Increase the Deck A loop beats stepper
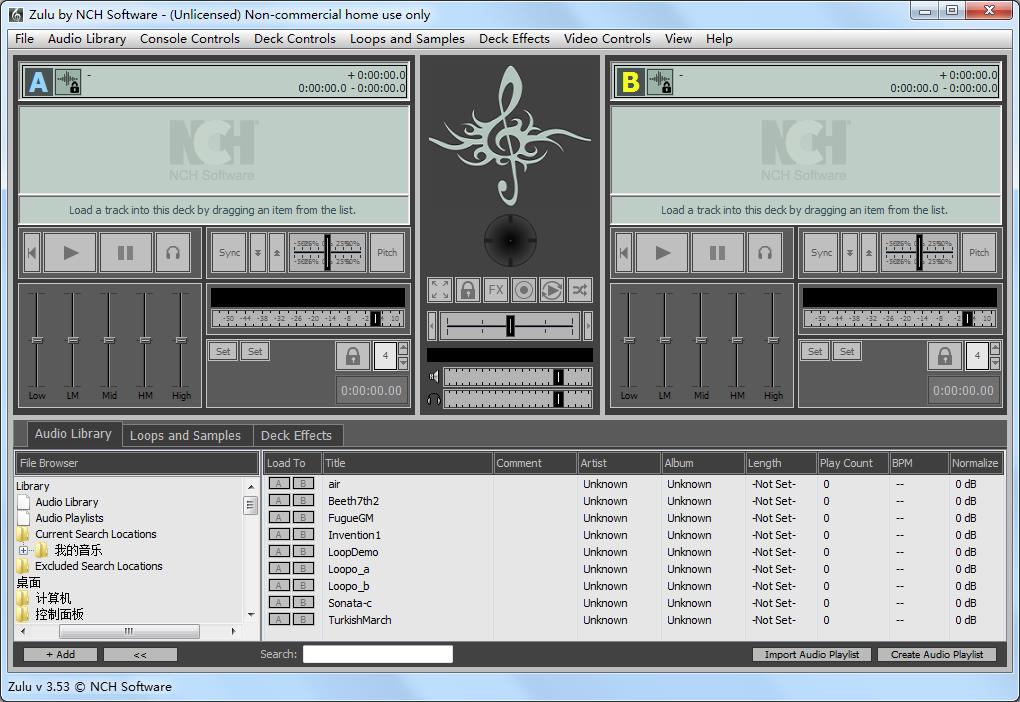Screen dimensions: 1020x702 [403, 348]
